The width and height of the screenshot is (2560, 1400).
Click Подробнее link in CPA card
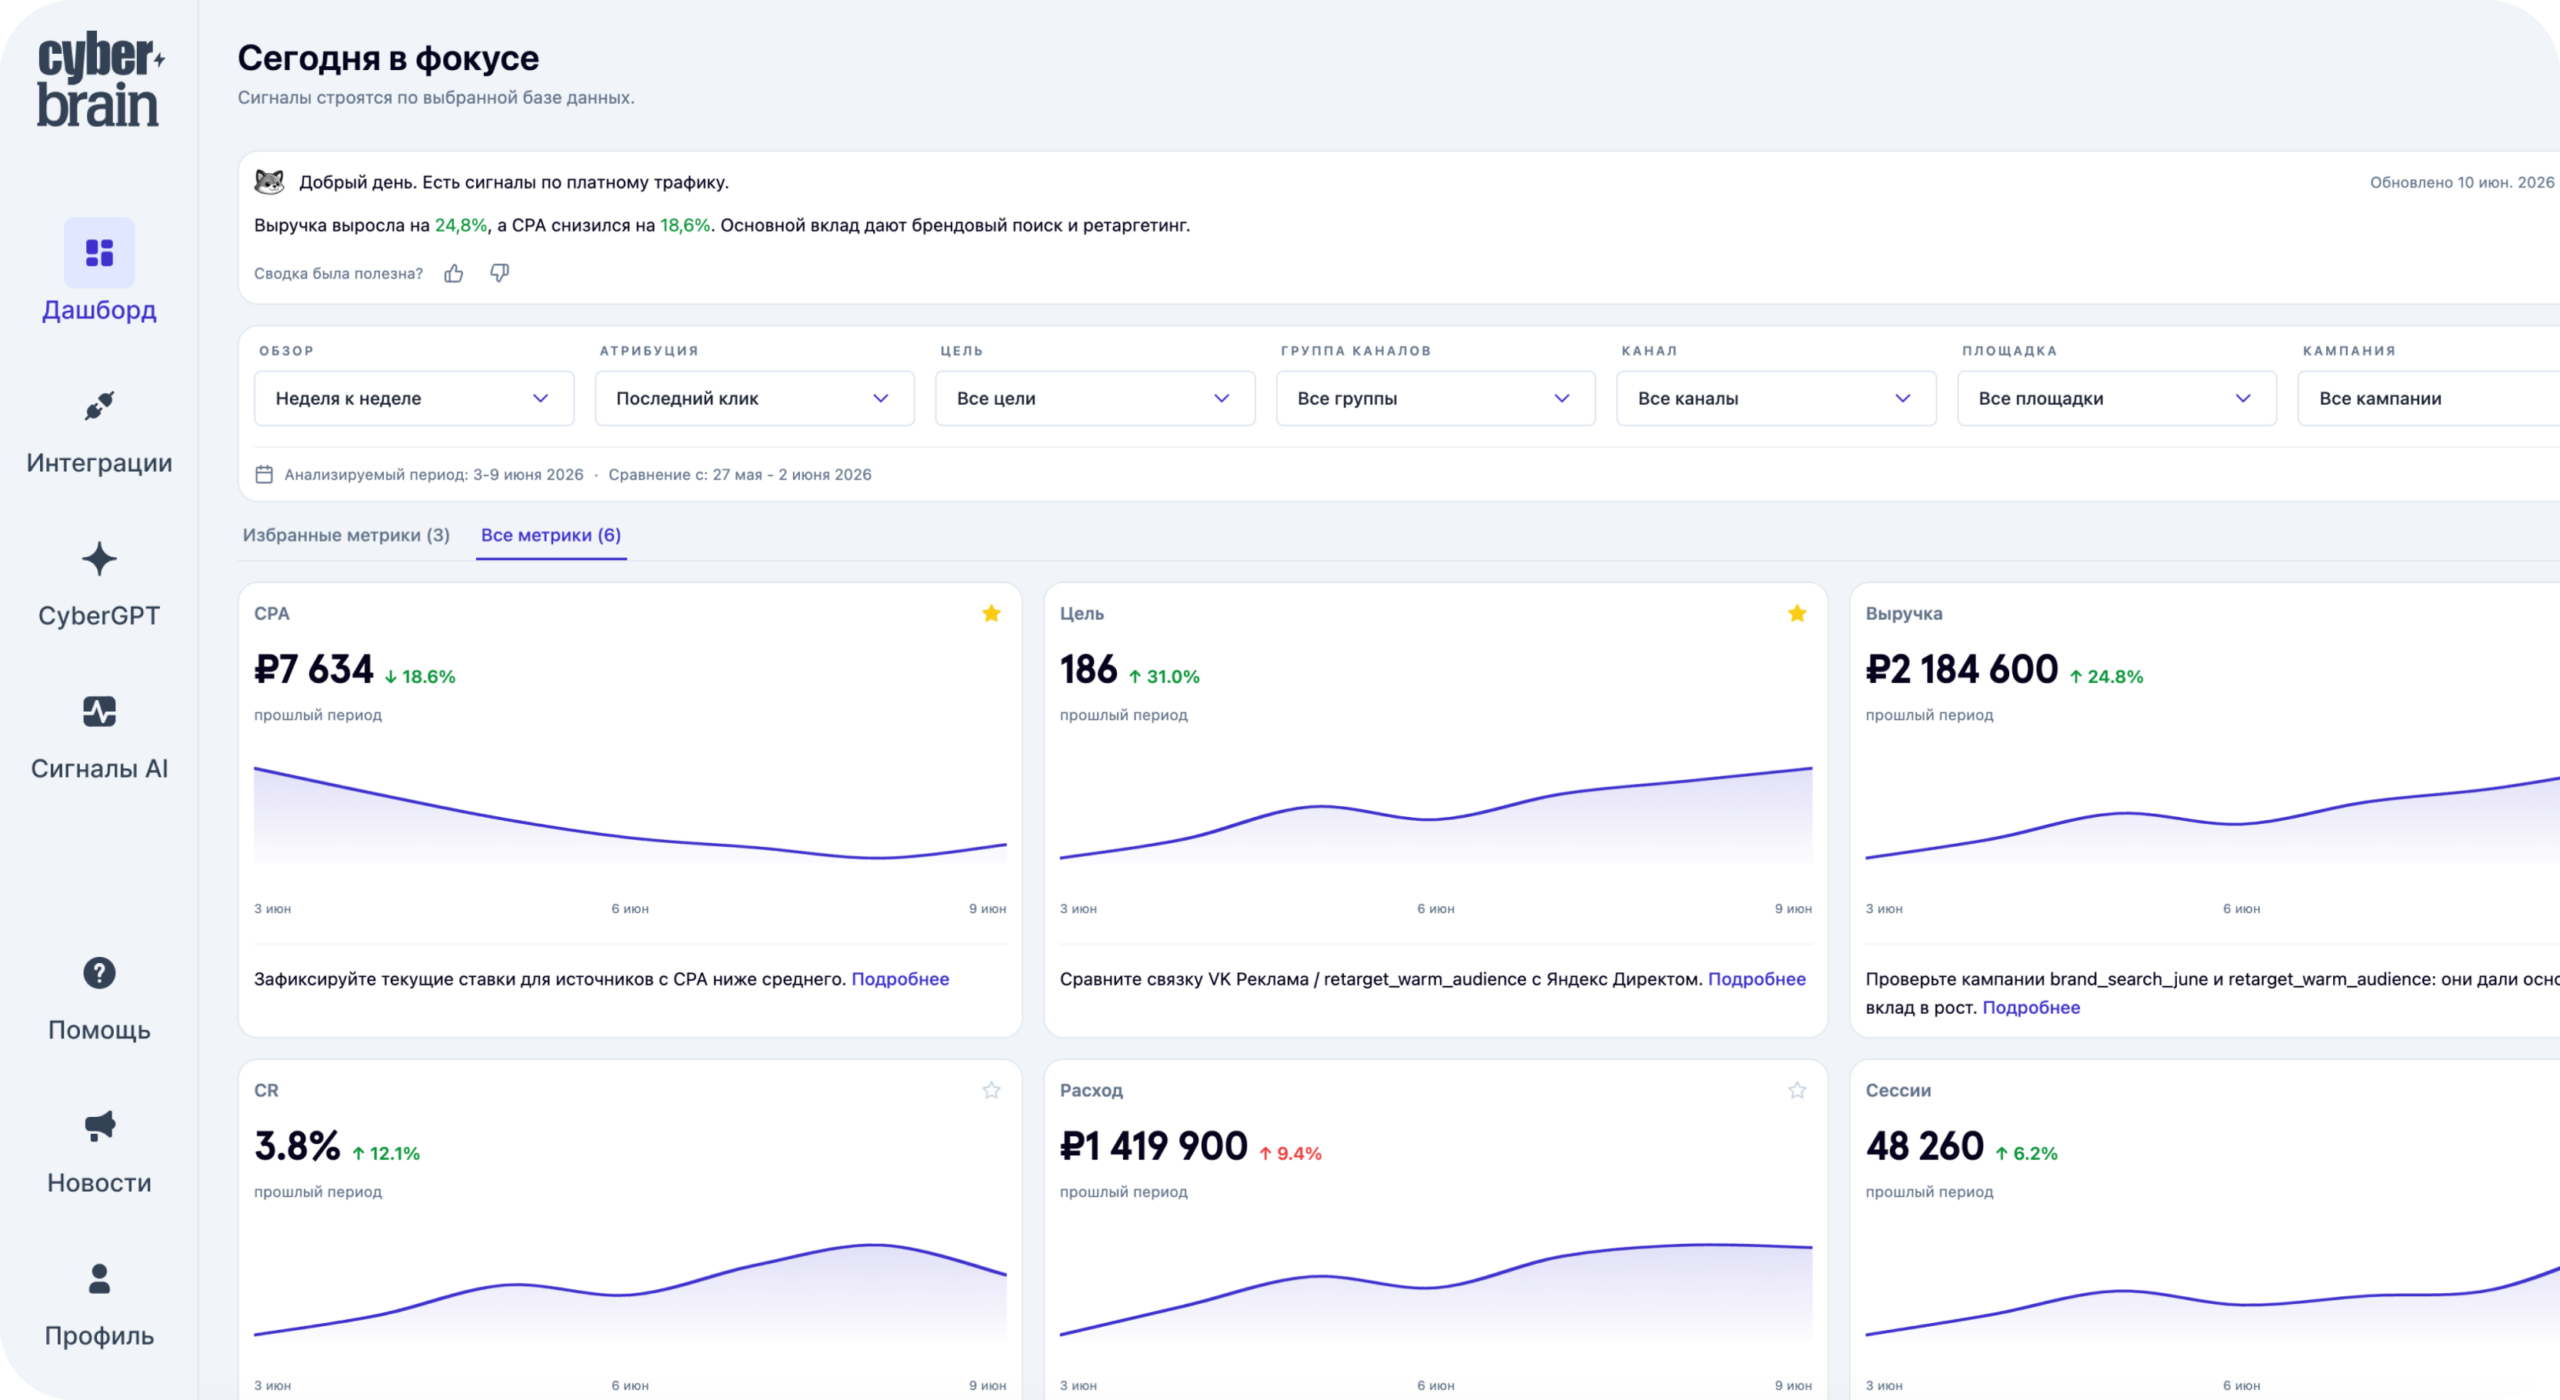click(x=900, y=979)
